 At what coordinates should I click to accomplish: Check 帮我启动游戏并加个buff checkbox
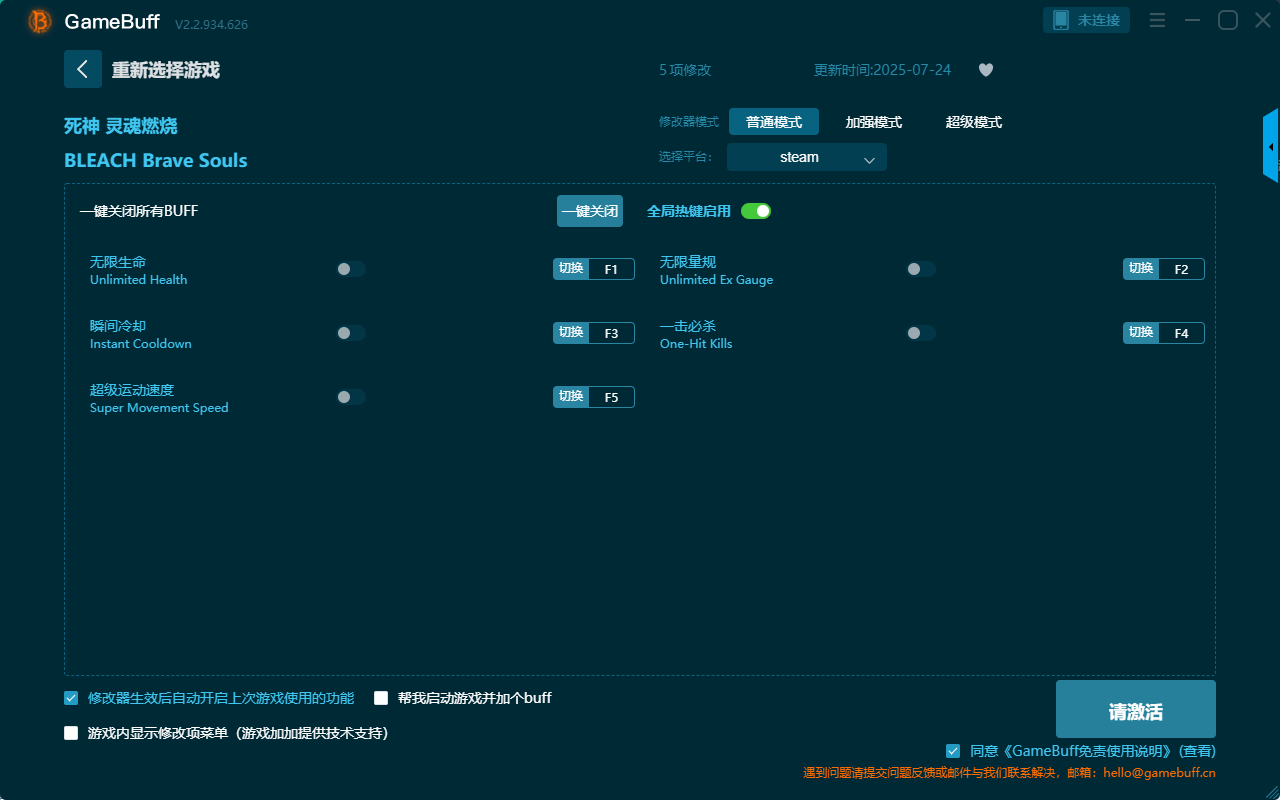pos(381,697)
